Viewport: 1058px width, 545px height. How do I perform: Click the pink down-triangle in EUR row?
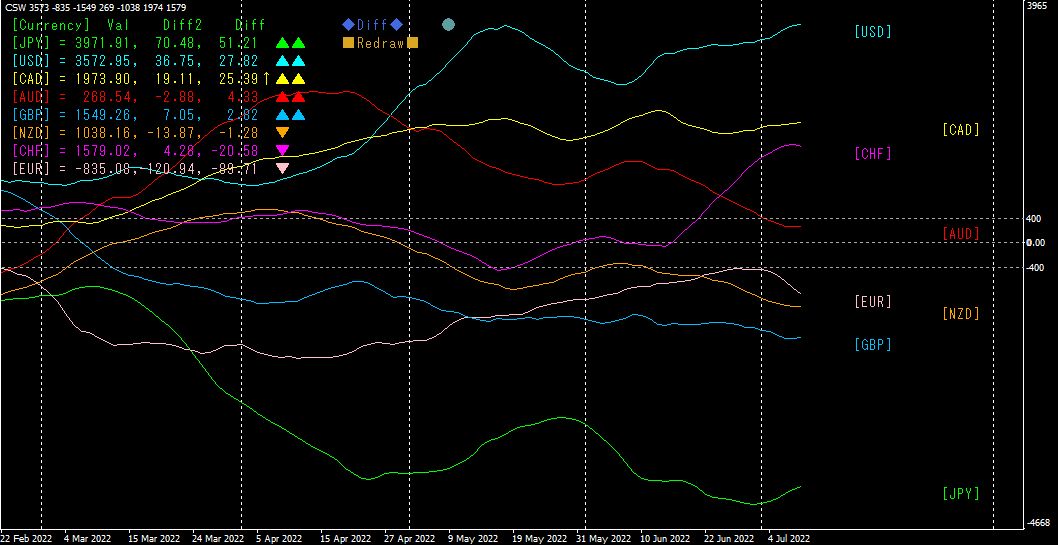[x=283, y=169]
